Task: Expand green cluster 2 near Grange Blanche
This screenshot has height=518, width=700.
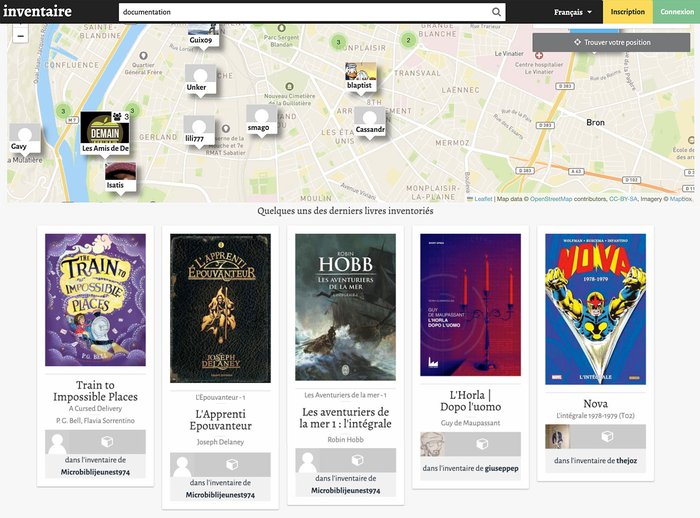Action: click(408, 40)
